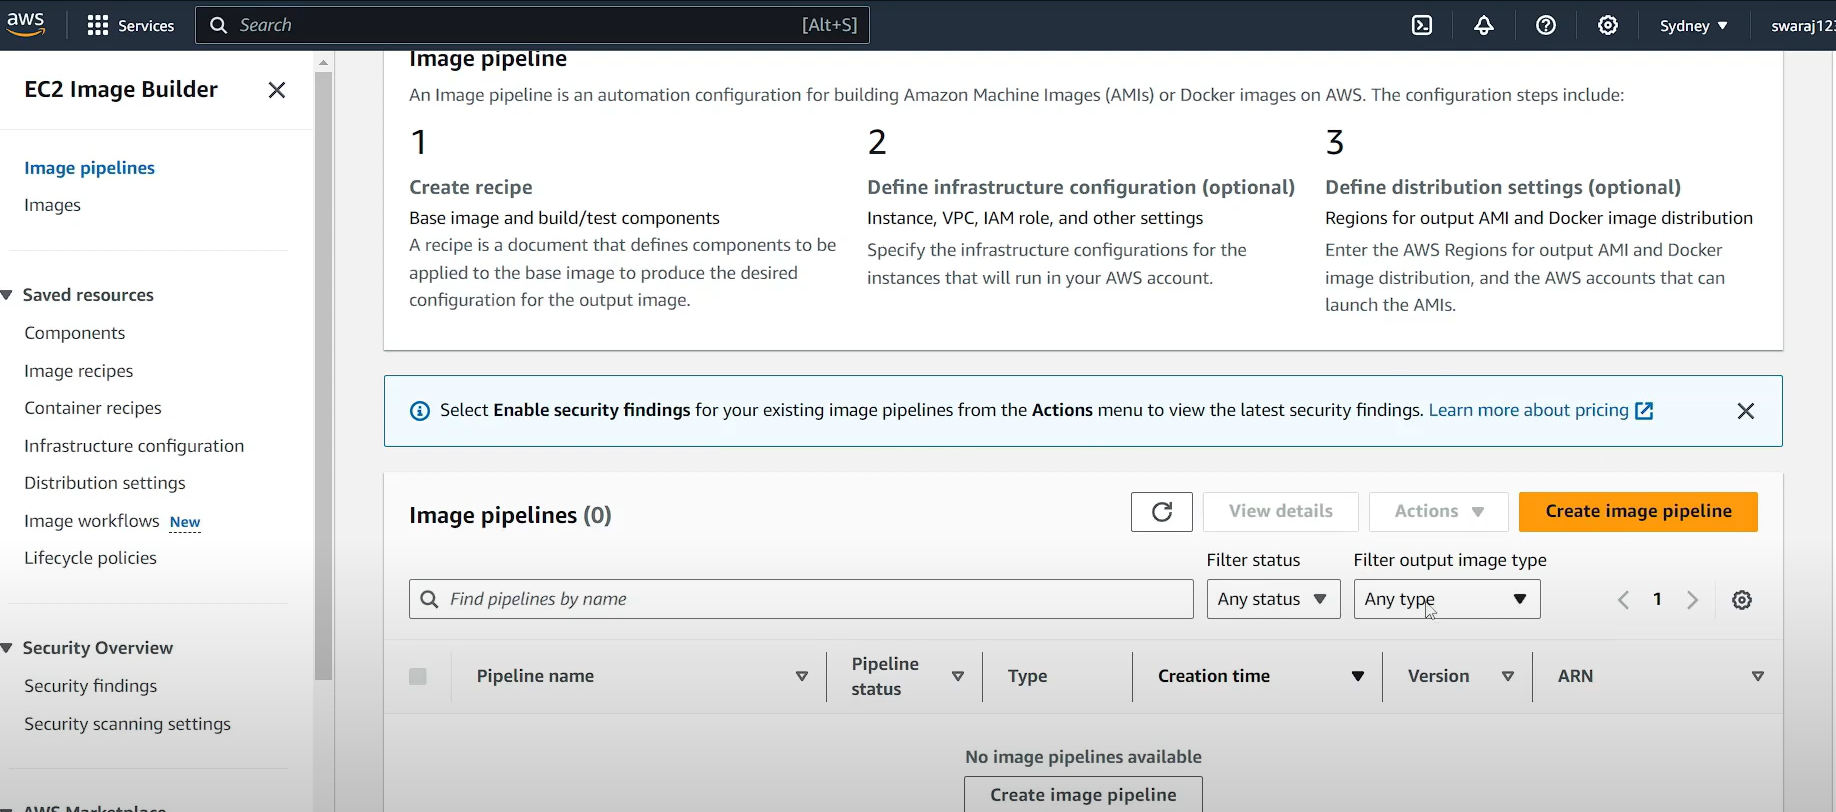This screenshot has height=812, width=1836.
Task: Open the help question mark menu
Action: click(x=1546, y=25)
